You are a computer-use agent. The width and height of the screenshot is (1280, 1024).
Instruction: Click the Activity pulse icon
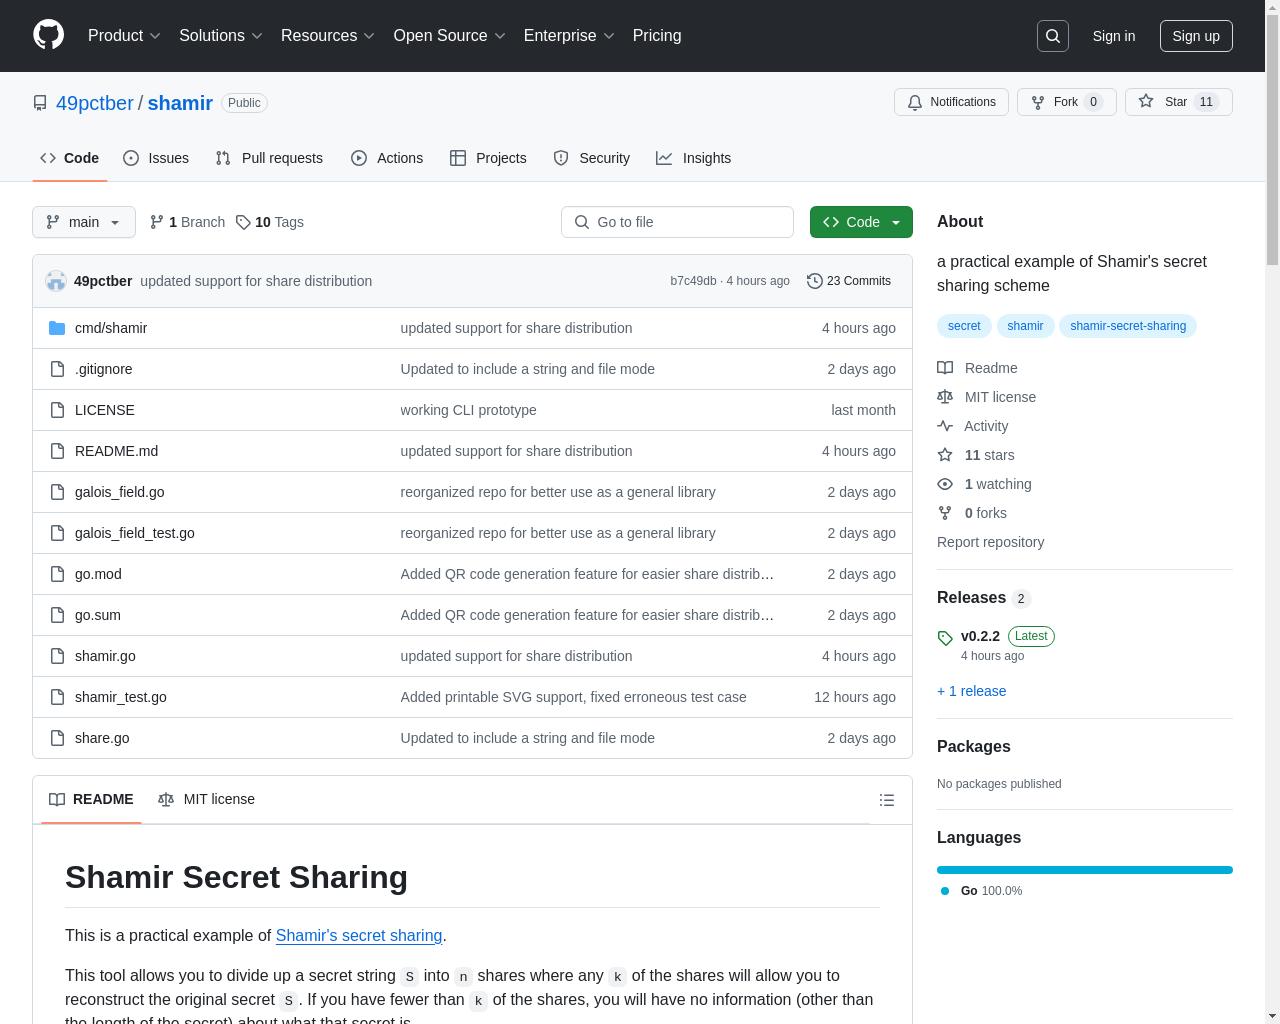click(945, 426)
